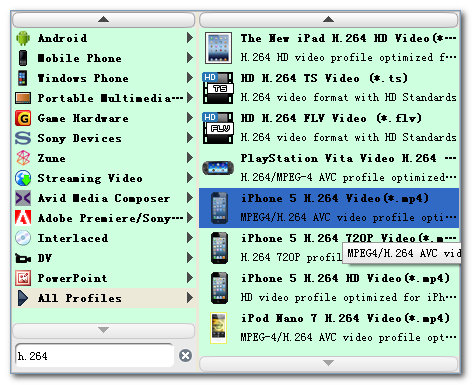Viewport: 472px width, 385px height.
Task: Clear the h.264 search with the X button
Action: tap(185, 356)
